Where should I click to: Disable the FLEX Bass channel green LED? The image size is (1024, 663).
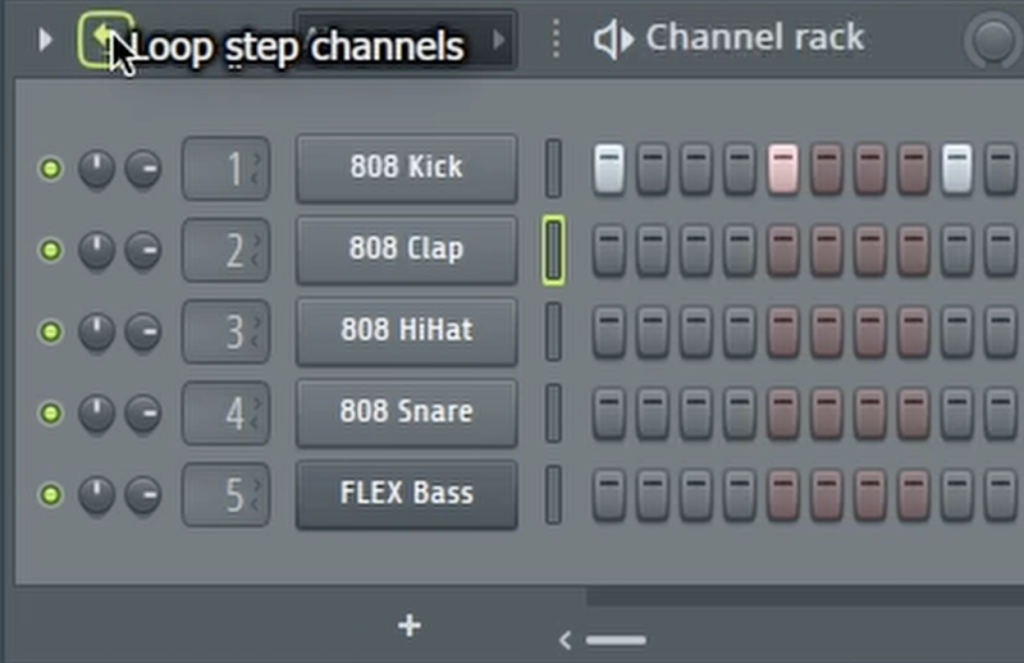click(x=49, y=495)
